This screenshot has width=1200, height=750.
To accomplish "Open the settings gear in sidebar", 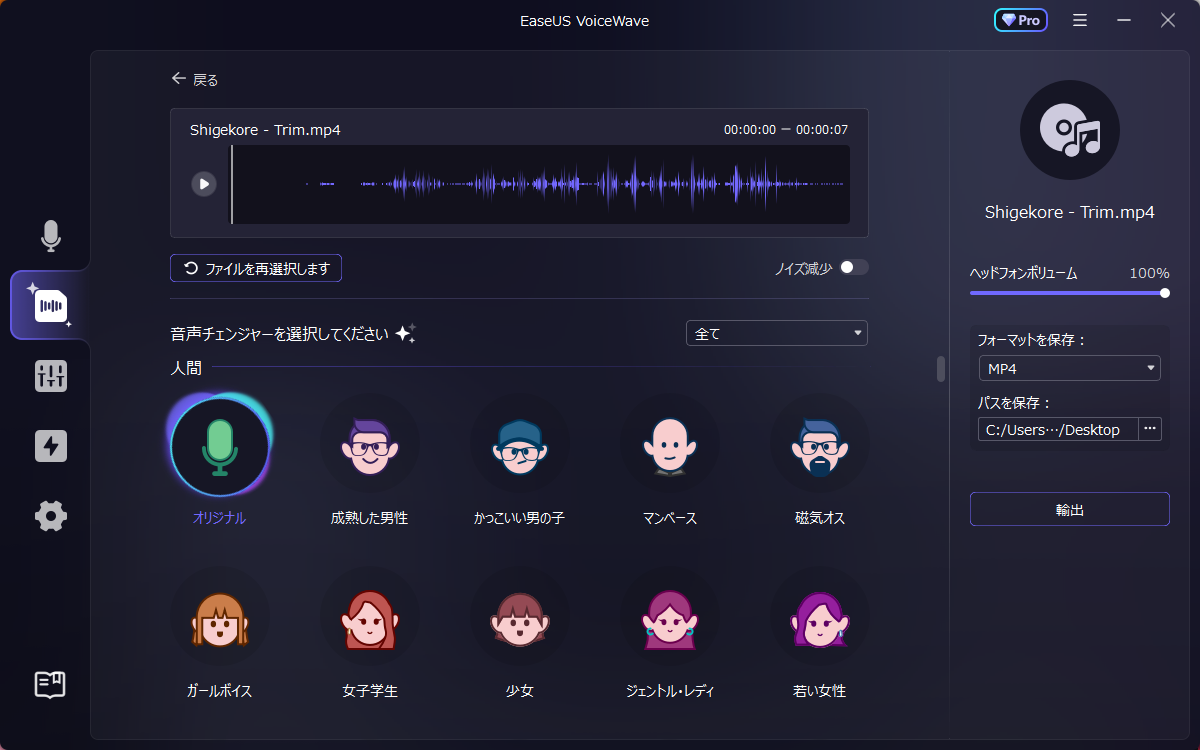I will click(50, 516).
